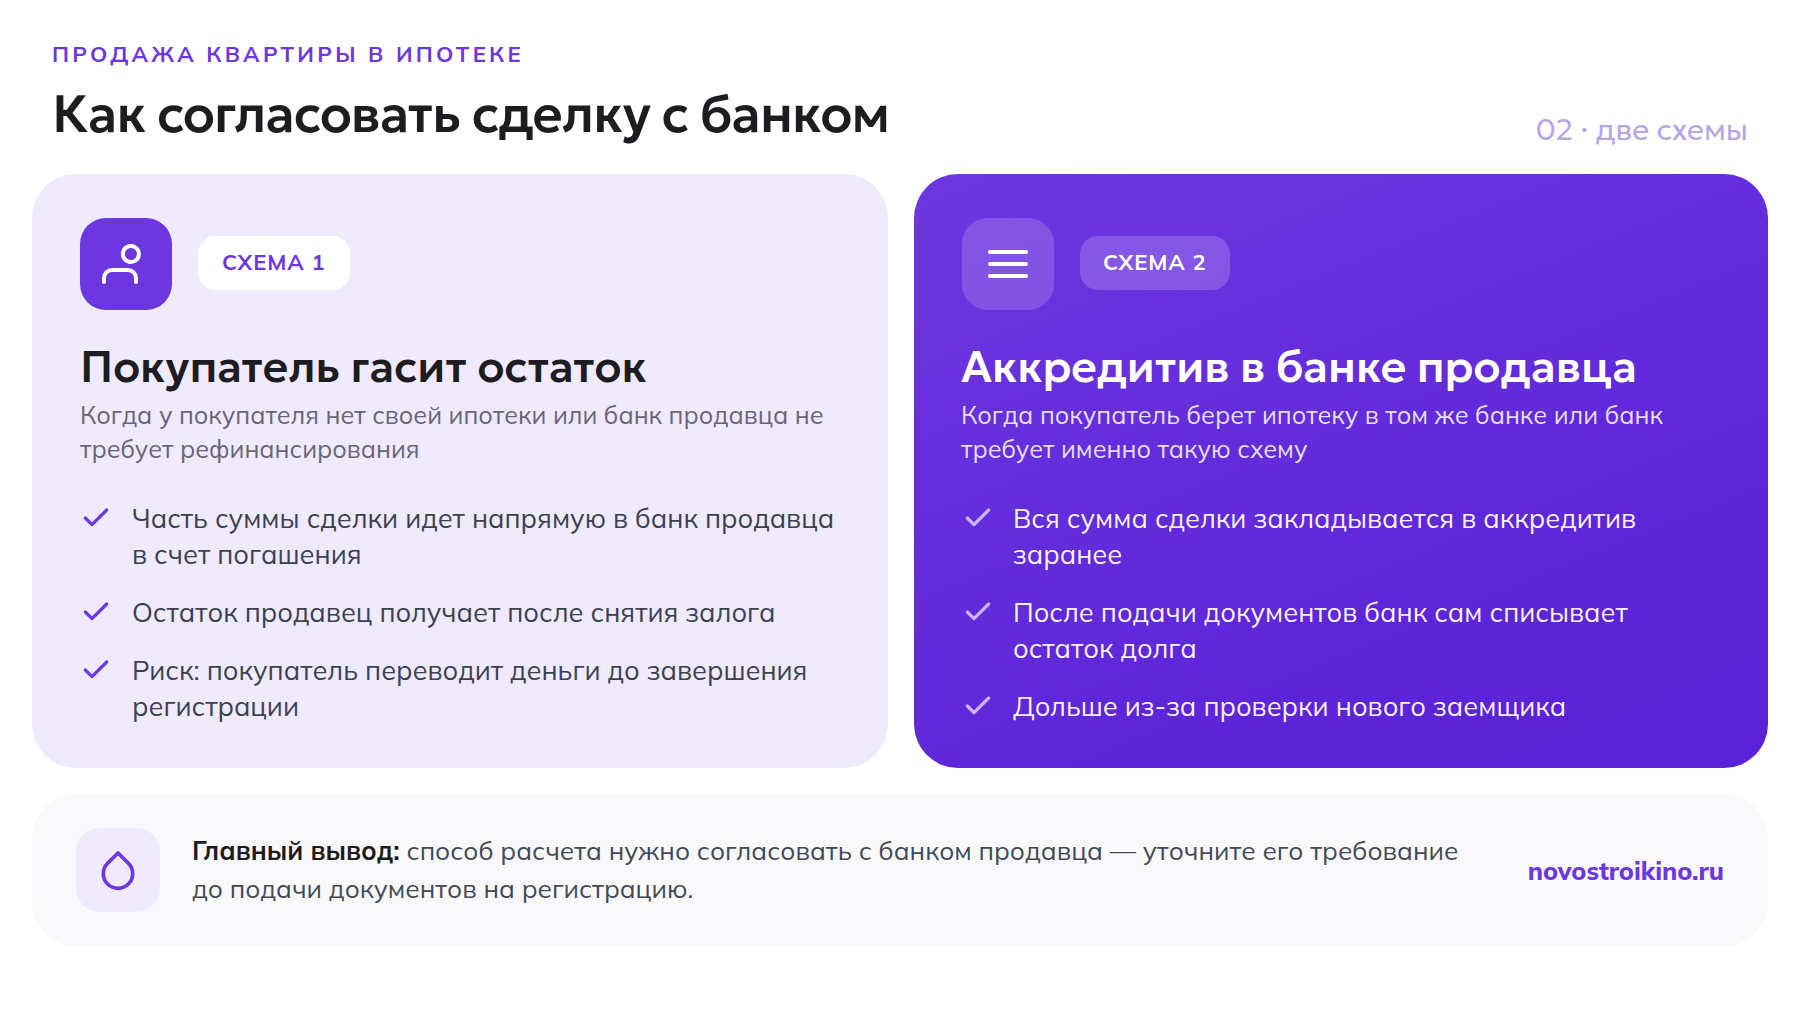Click text 'Риск: покупатель переводит деньги до завершения'
This screenshot has width=1800, height=1012.
(470, 671)
